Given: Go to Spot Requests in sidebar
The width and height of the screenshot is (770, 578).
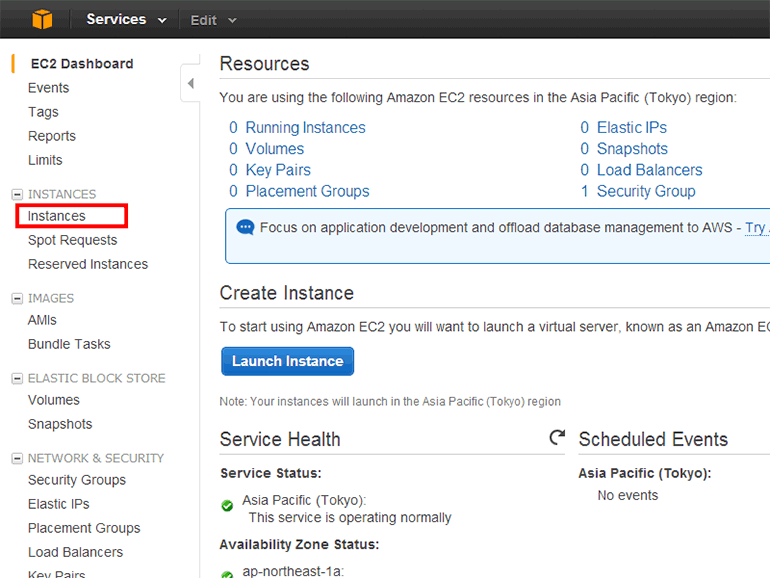Looking at the screenshot, I should tap(72, 240).
